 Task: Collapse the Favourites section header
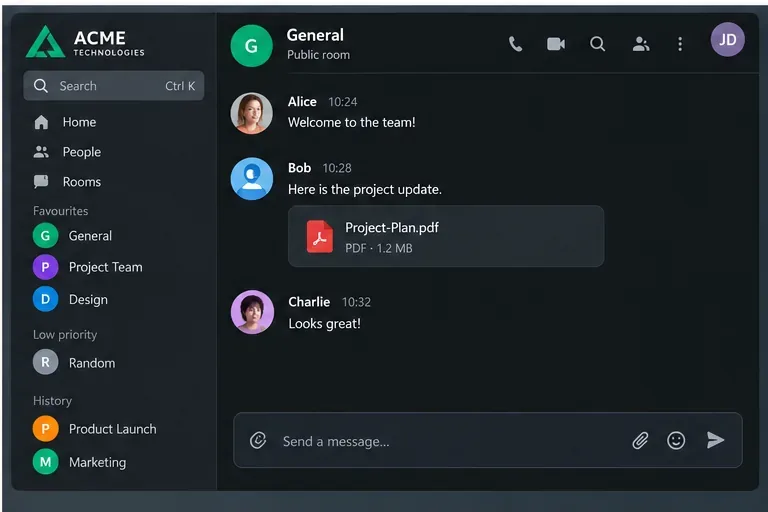coord(61,211)
